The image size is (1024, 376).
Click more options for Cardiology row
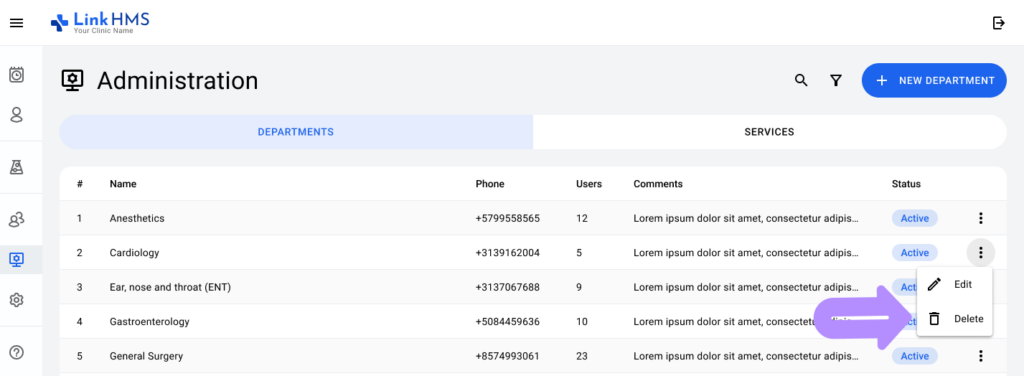click(980, 253)
